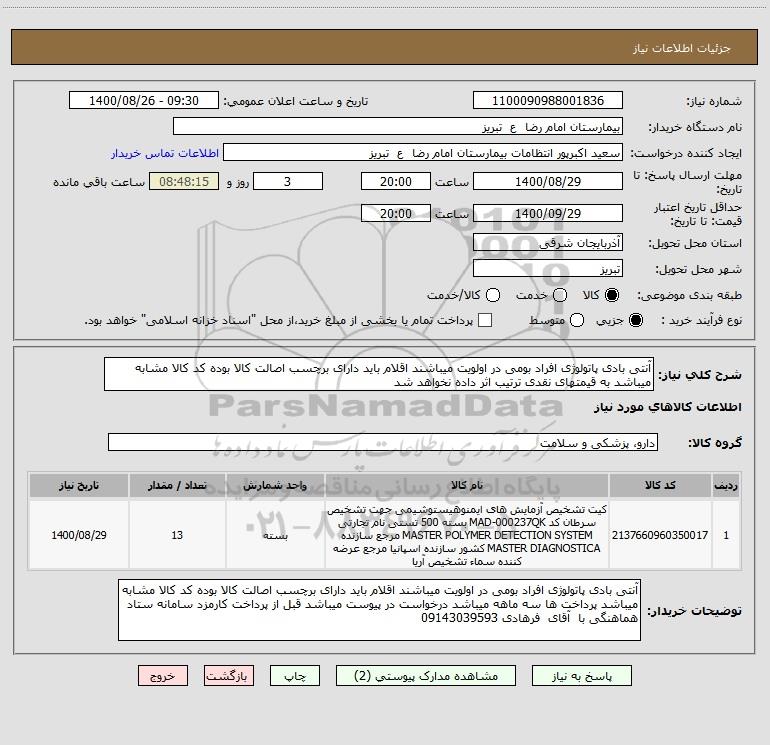The image size is (770, 745).
Task: Select the جزیی purchase type radio
Action: 635,320
